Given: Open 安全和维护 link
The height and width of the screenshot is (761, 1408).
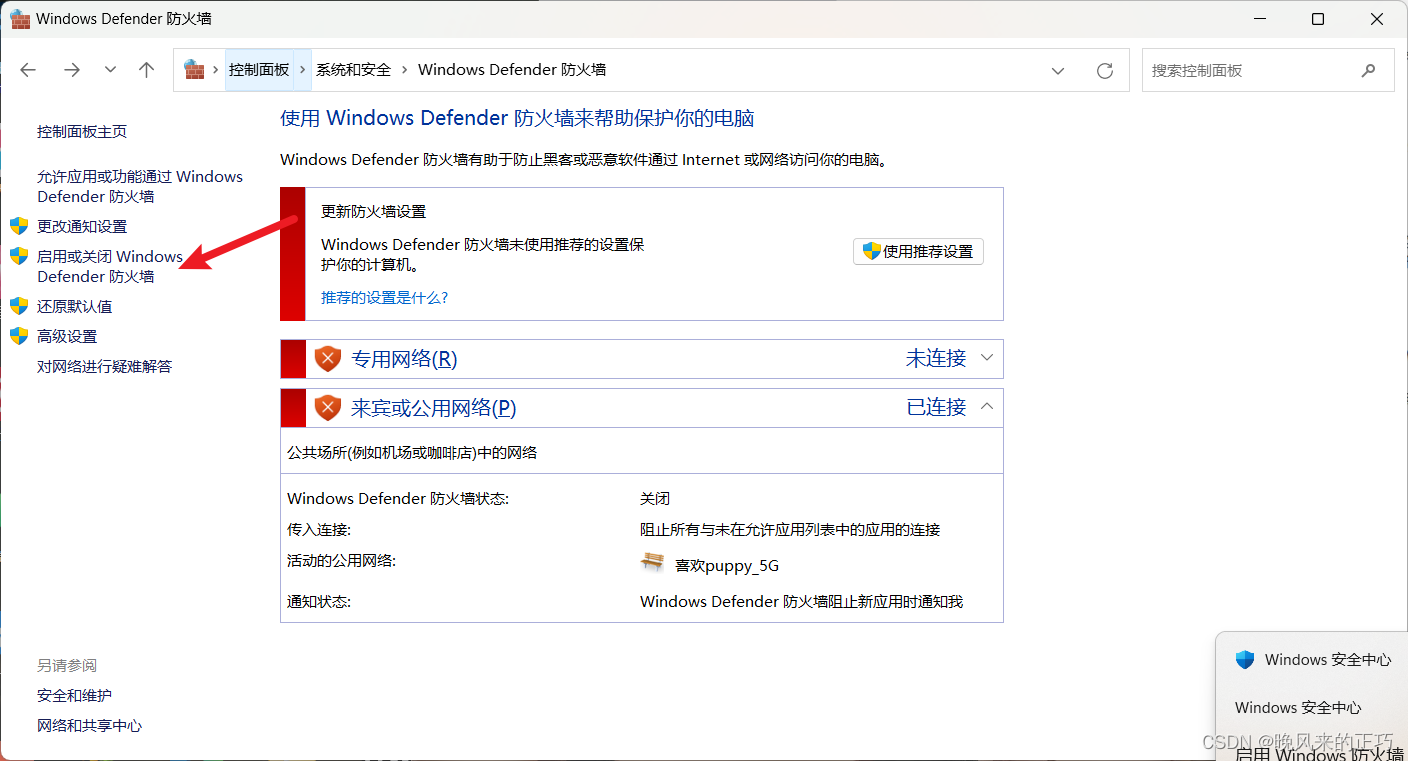Looking at the screenshot, I should click(x=75, y=696).
